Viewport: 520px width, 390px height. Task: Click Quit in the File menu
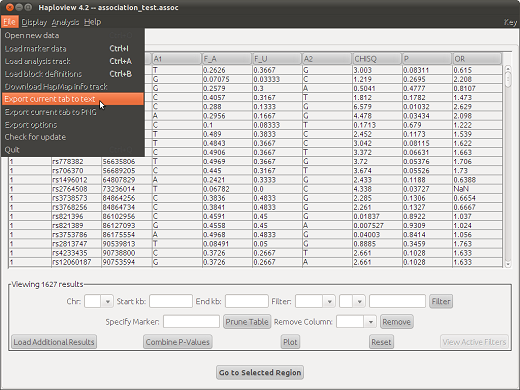pyautogui.click(x=73, y=150)
